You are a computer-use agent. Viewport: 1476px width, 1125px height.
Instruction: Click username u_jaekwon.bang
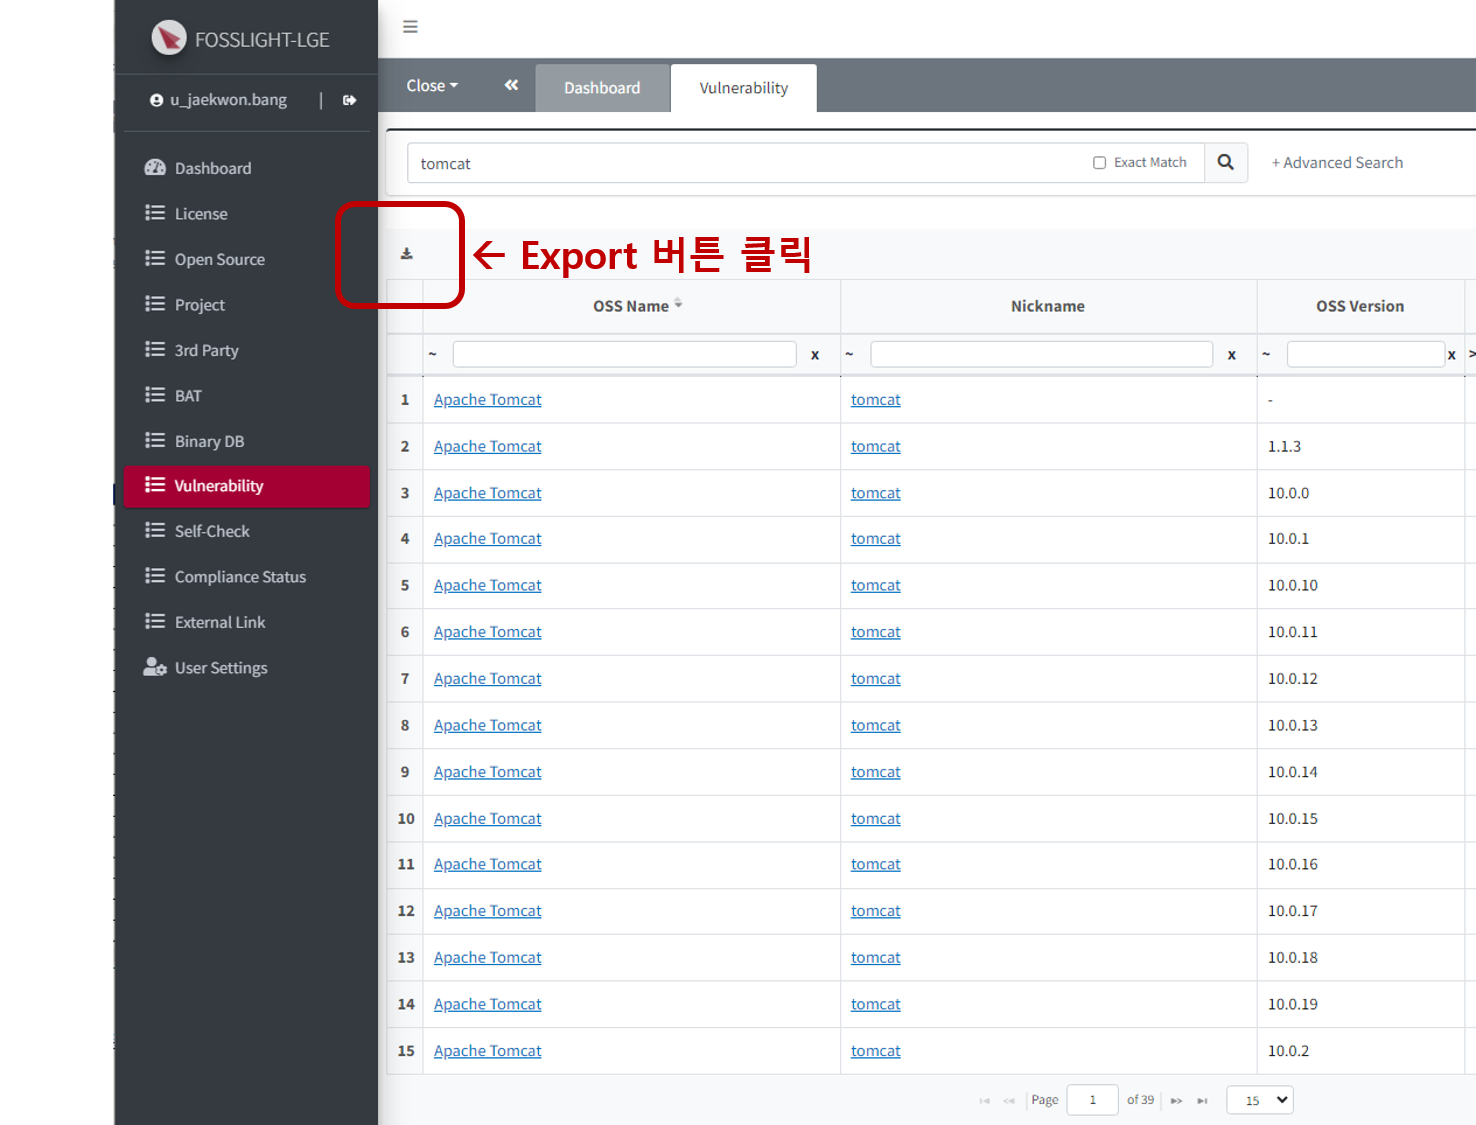coord(228,100)
